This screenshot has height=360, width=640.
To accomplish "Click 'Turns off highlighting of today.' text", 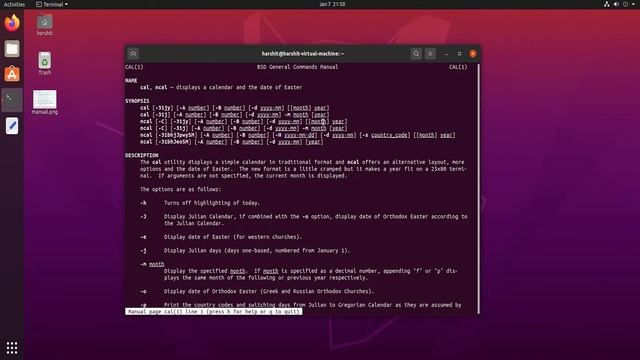I will coord(212,203).
